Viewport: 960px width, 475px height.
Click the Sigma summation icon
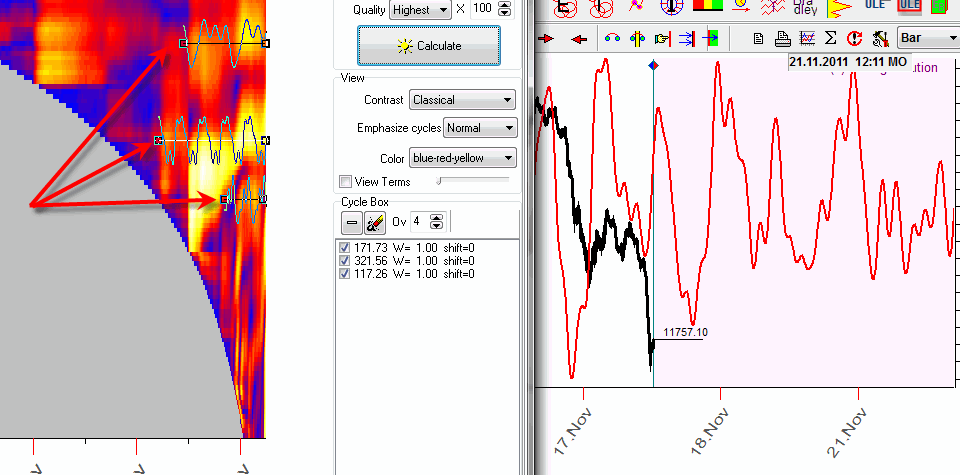[831, 39]
